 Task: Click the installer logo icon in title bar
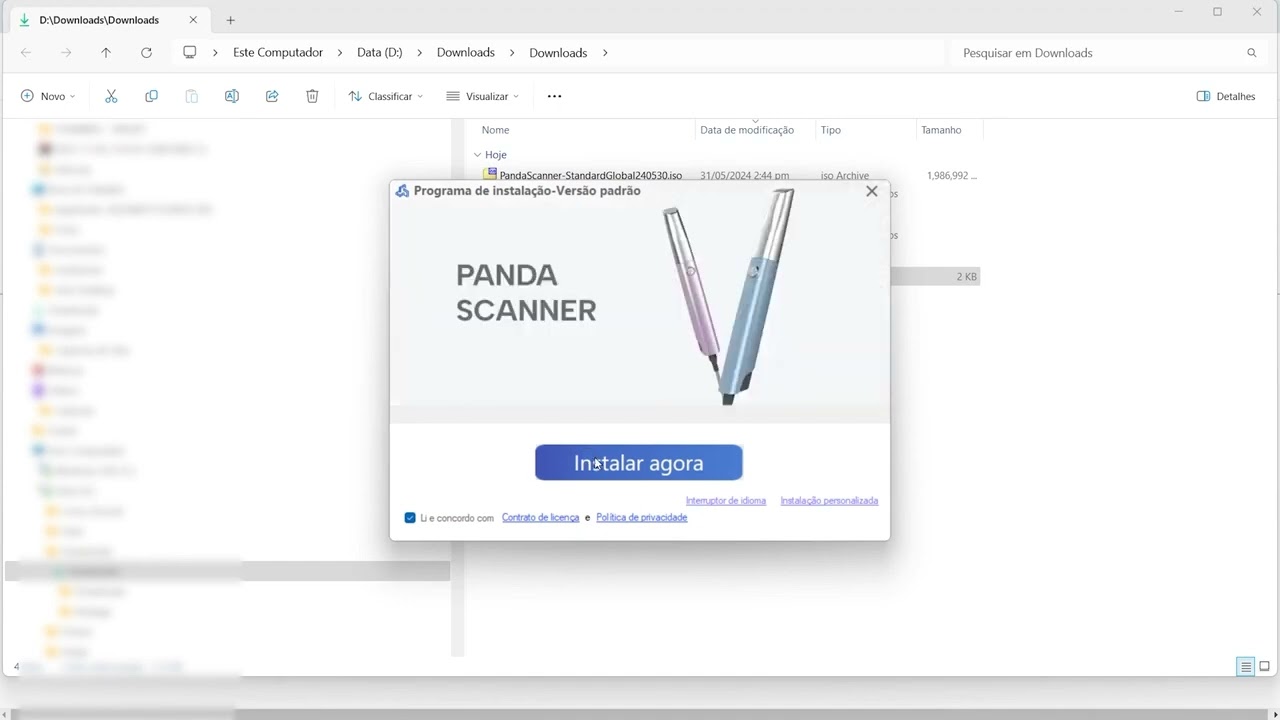tap(402, 191)
